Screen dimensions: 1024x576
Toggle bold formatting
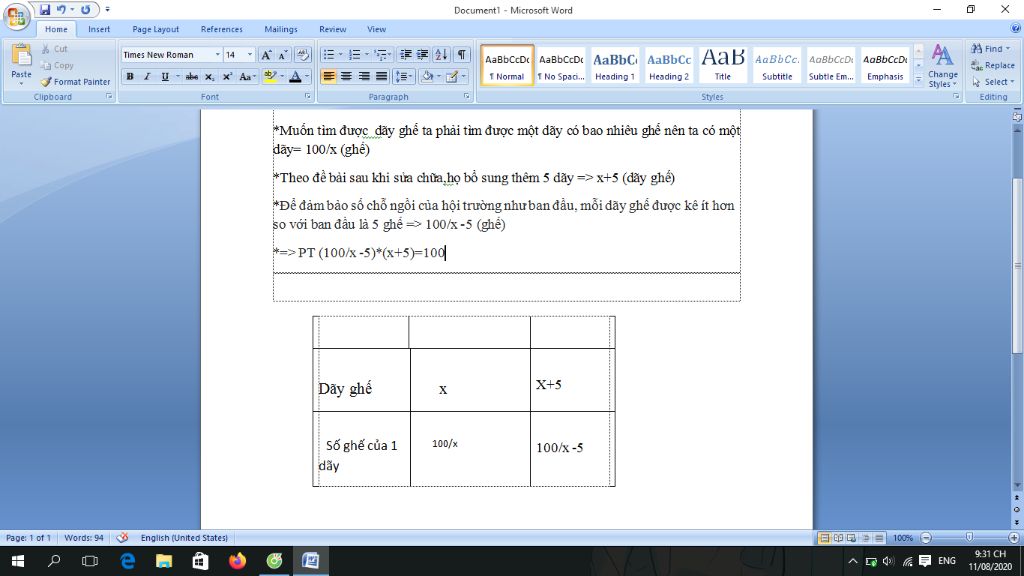pos(130,76)
